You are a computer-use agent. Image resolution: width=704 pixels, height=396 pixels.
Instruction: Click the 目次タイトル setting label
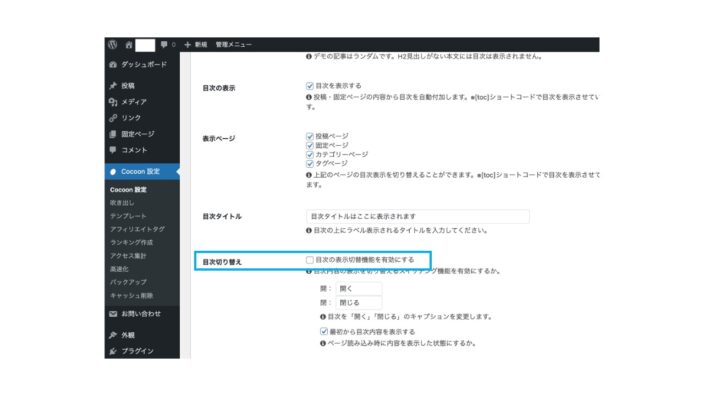222,216
